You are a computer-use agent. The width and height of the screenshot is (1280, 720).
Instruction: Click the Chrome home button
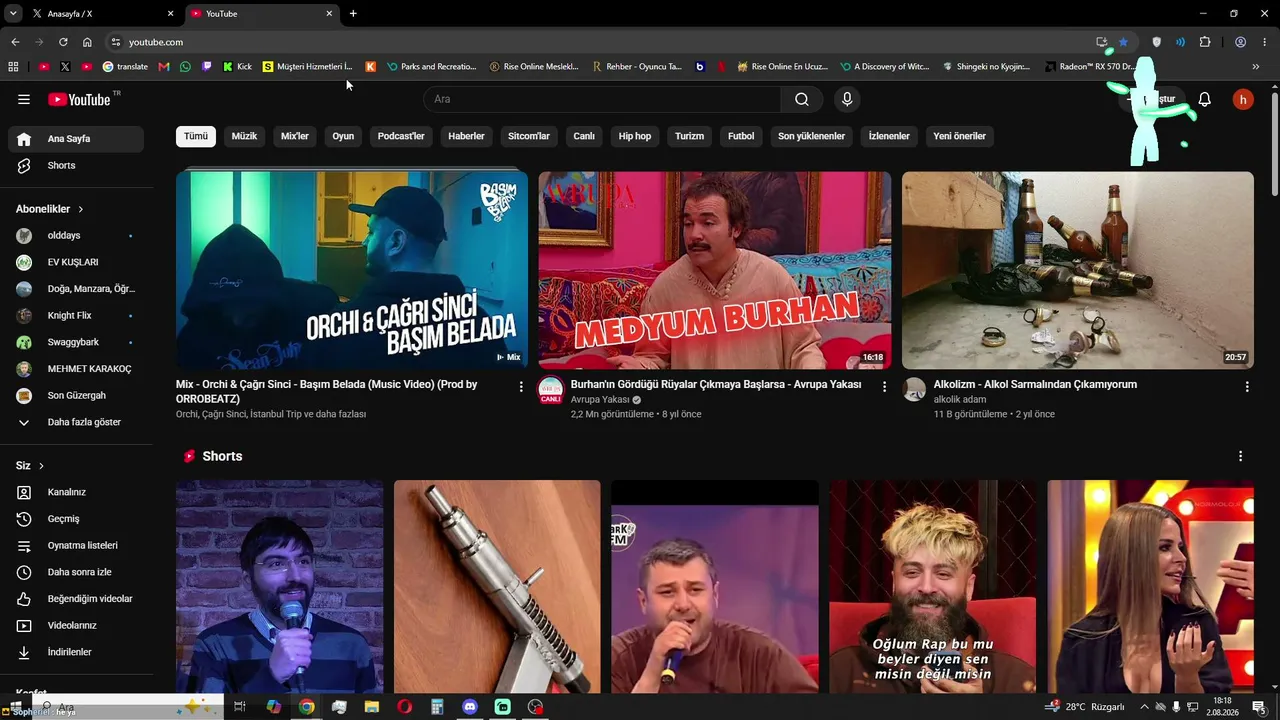coord(87,42)
